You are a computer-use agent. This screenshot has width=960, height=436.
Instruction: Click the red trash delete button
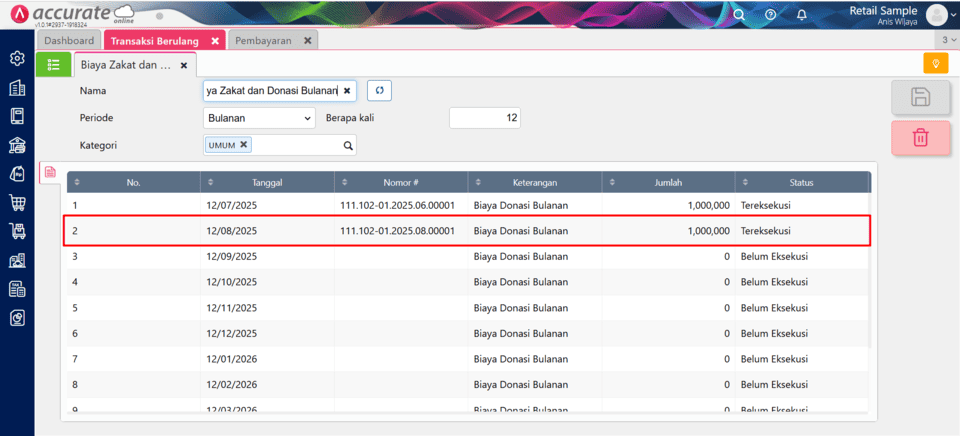coord(920,138)
